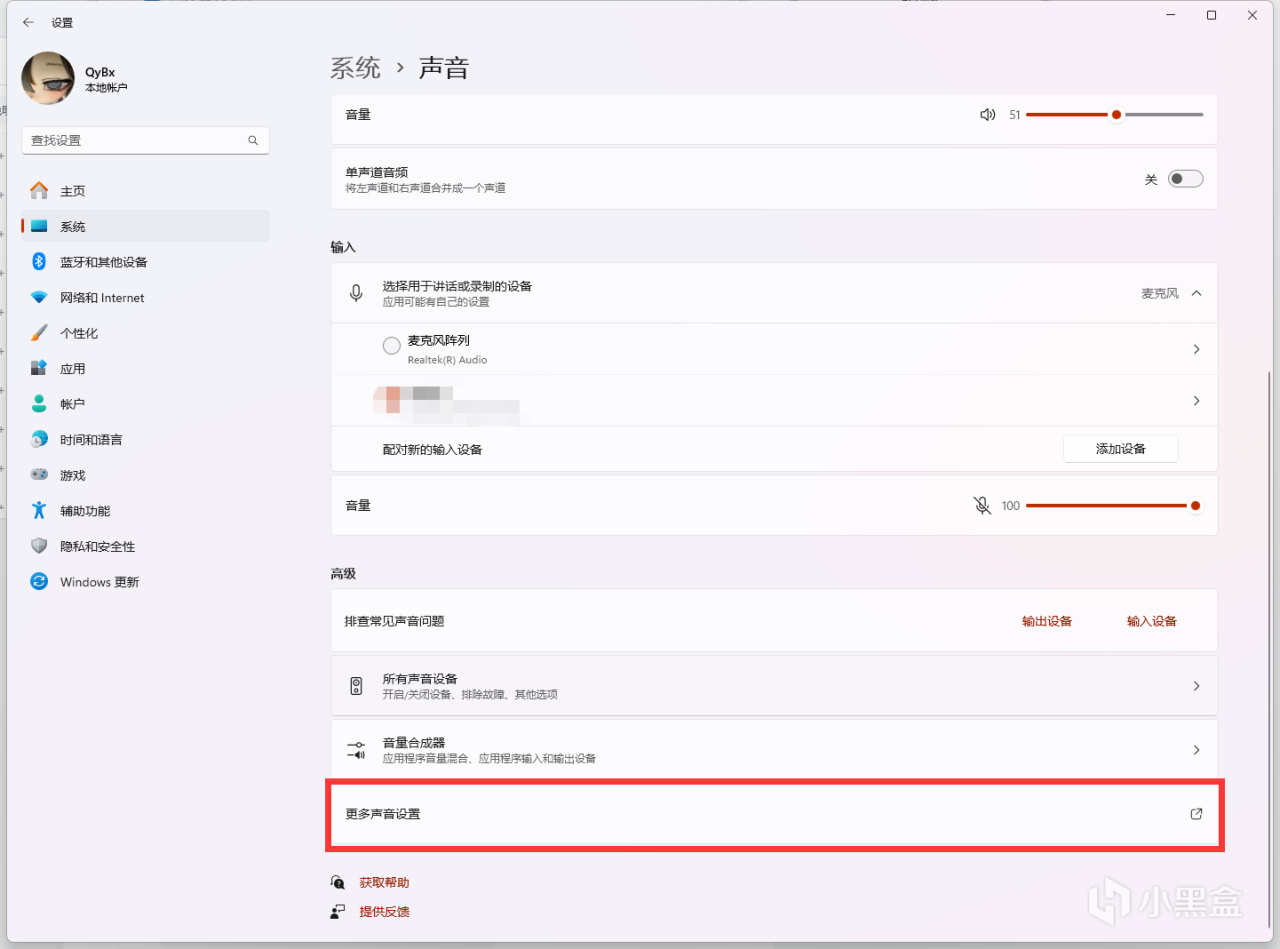Click the speaker icon beside 所有声音设备
The width and height of the screenshot is (1280, 949).
tap(356, 686)
